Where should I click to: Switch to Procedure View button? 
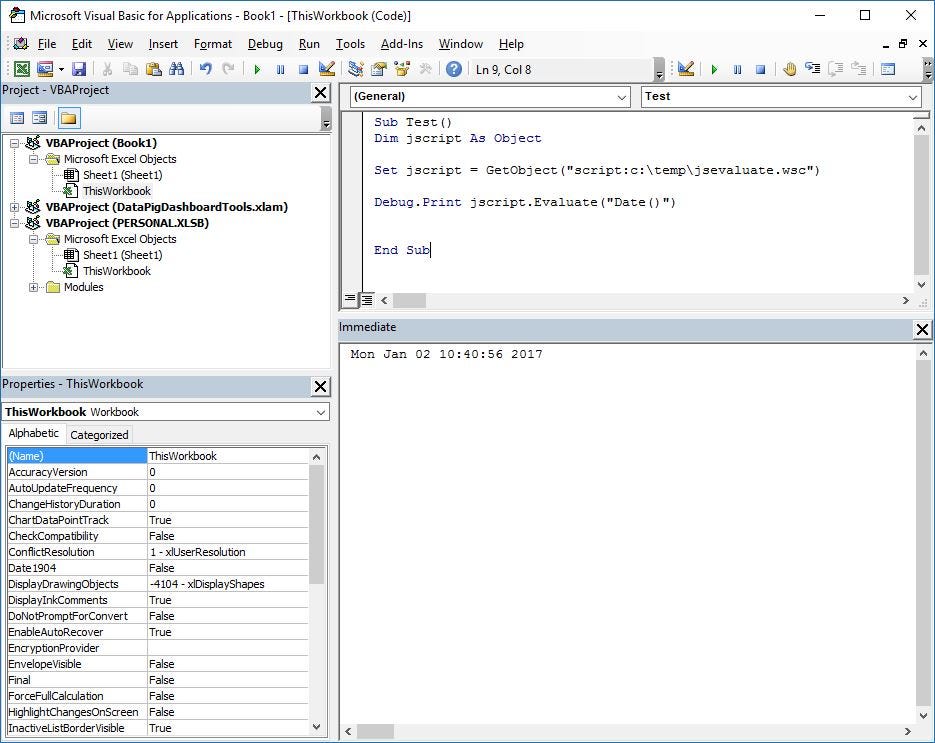(x=350, y=299)
